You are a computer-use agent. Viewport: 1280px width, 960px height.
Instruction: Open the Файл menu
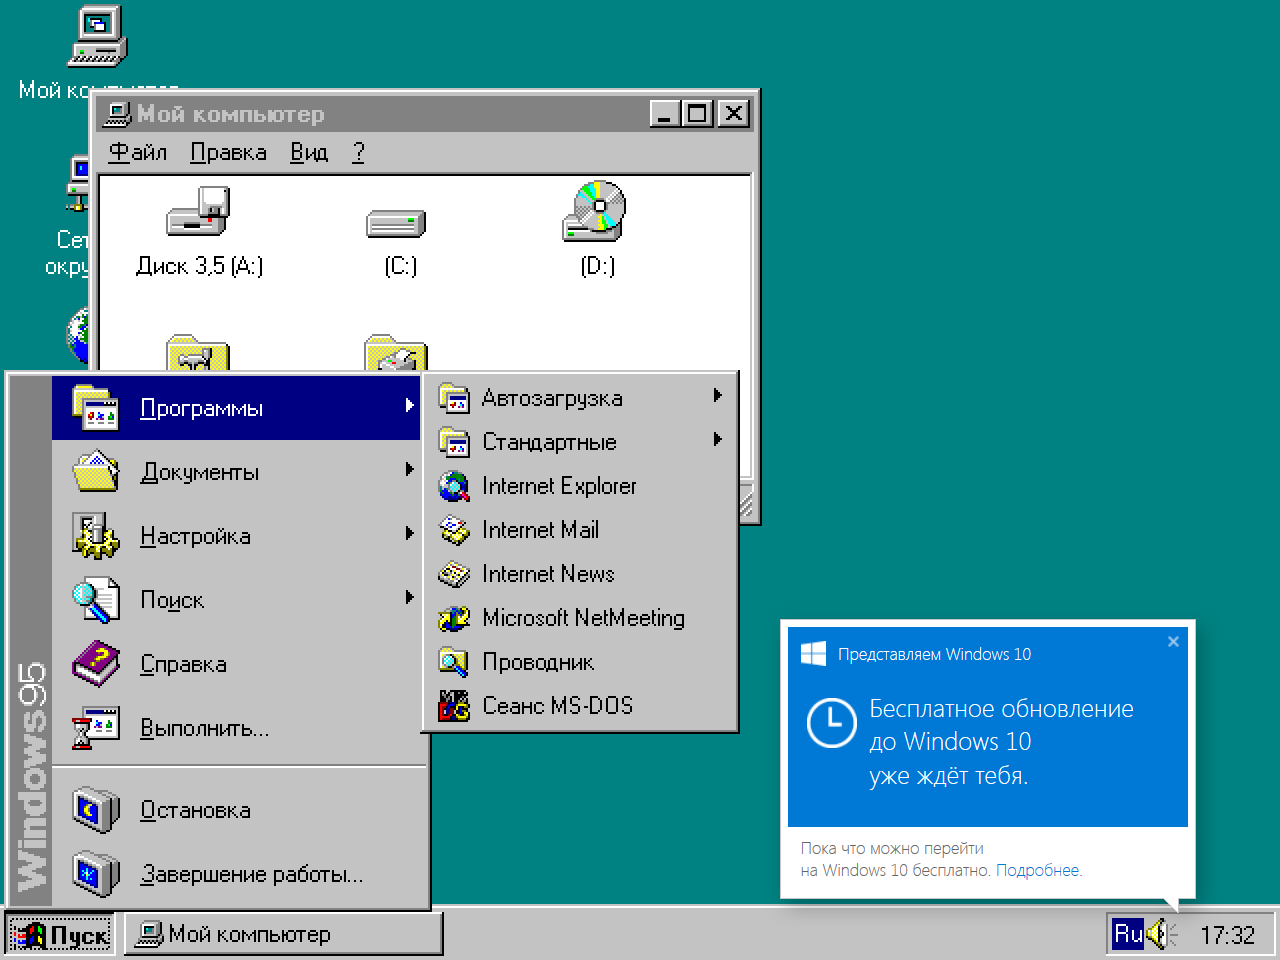pos(138,152)
